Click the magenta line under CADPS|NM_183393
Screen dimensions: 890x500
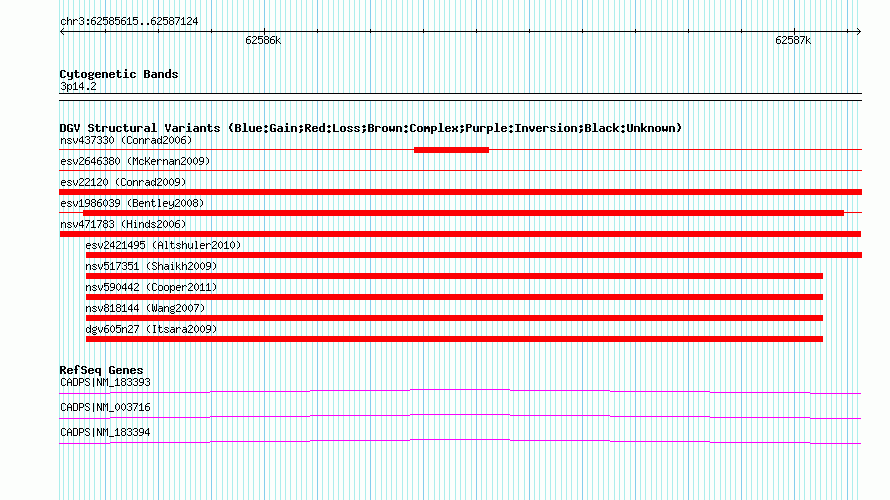click(460, 391)
